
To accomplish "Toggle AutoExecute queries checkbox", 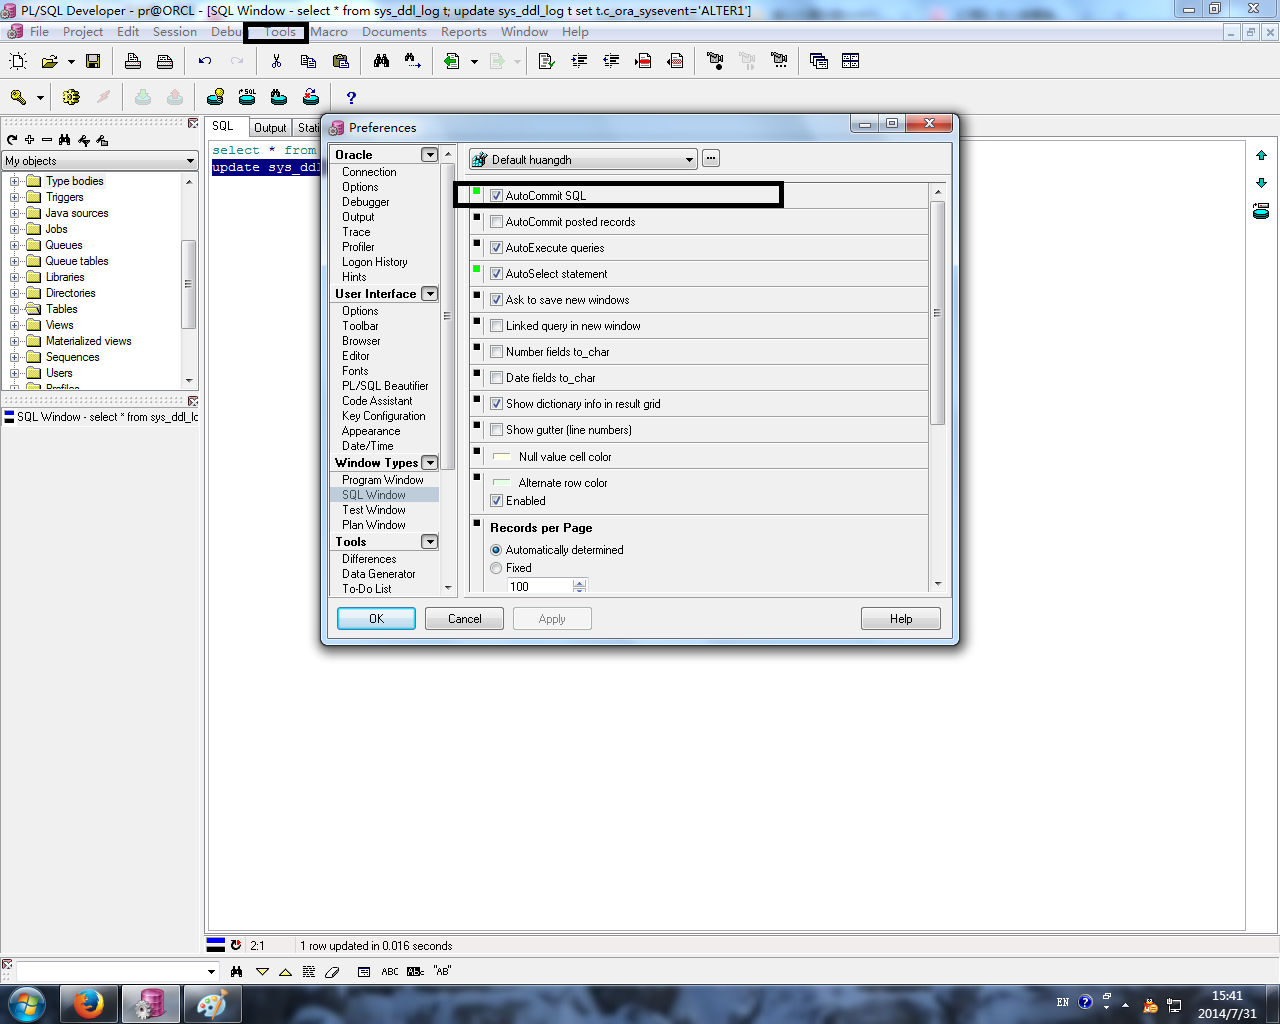I will coord(496,248).
